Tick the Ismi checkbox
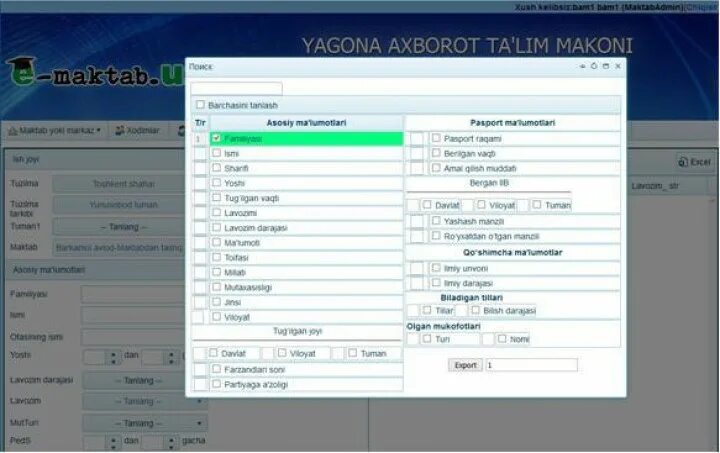This screenshot has width=720, height=453. pos(216,153)
